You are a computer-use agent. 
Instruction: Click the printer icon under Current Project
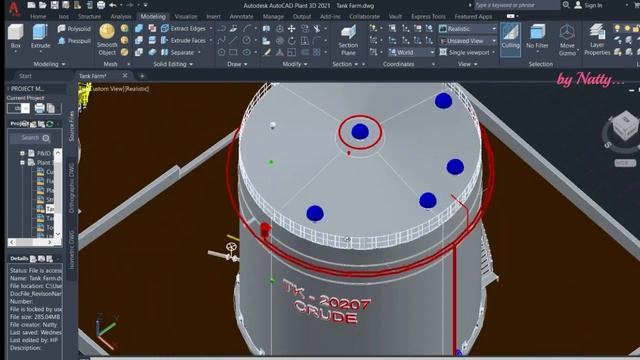tap(39, 108)
